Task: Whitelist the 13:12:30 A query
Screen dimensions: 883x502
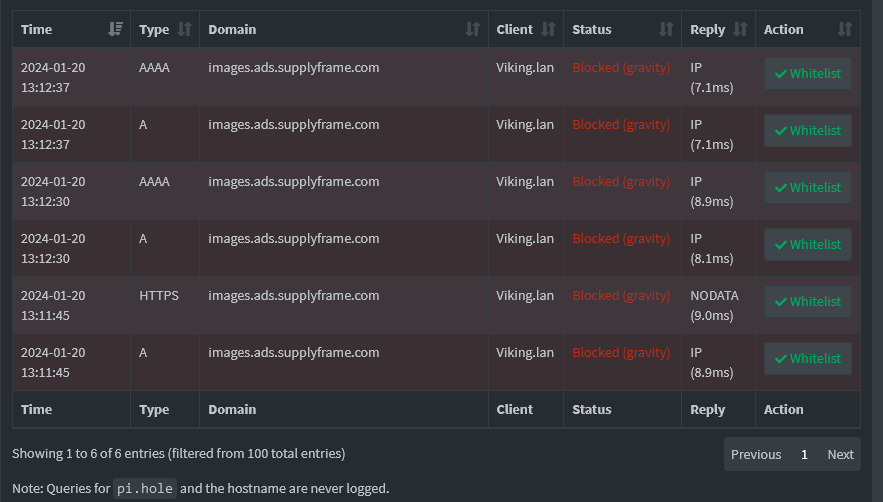Action: click(808, 245)
